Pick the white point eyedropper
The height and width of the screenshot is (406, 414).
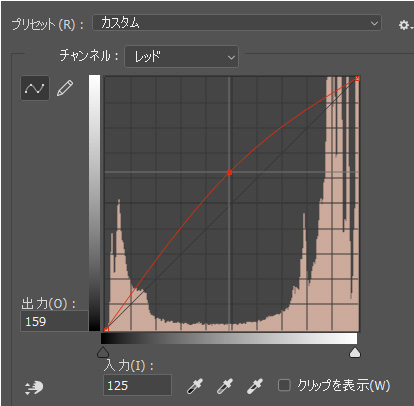click(x=255, y=386)
